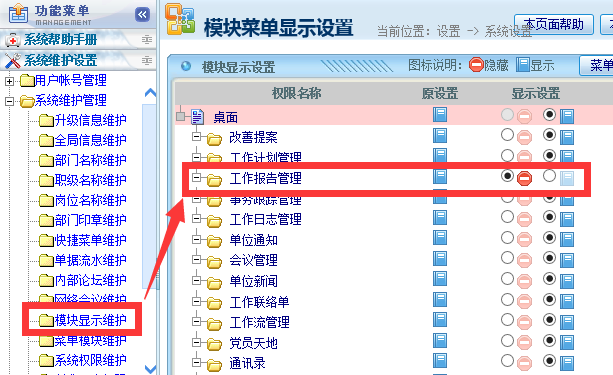Expand the 用户帐号管理 tree node
This screenshot has width=613, height=375.
[9, 81]
